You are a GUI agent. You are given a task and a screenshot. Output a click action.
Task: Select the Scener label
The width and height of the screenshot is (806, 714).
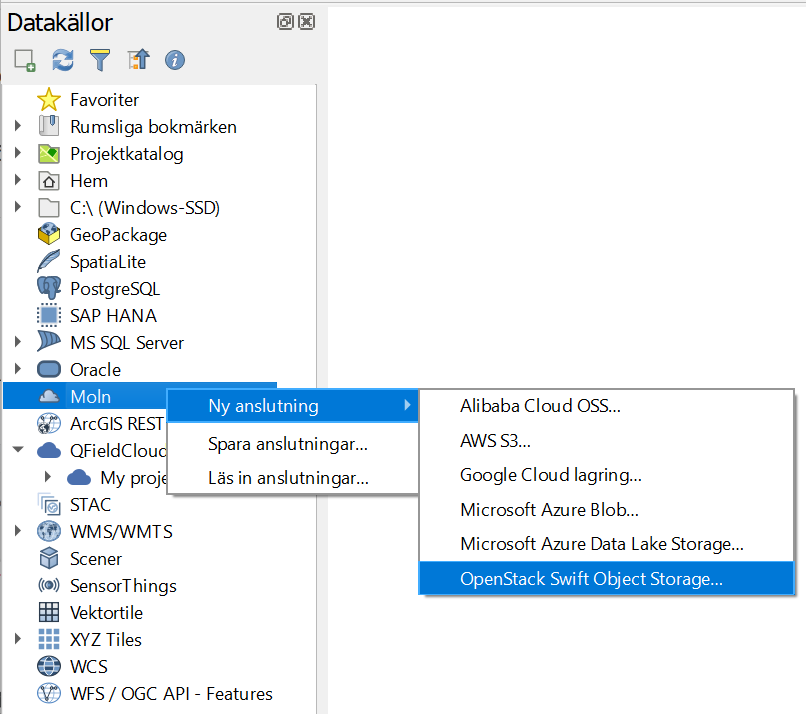click(x=96, y=558)
